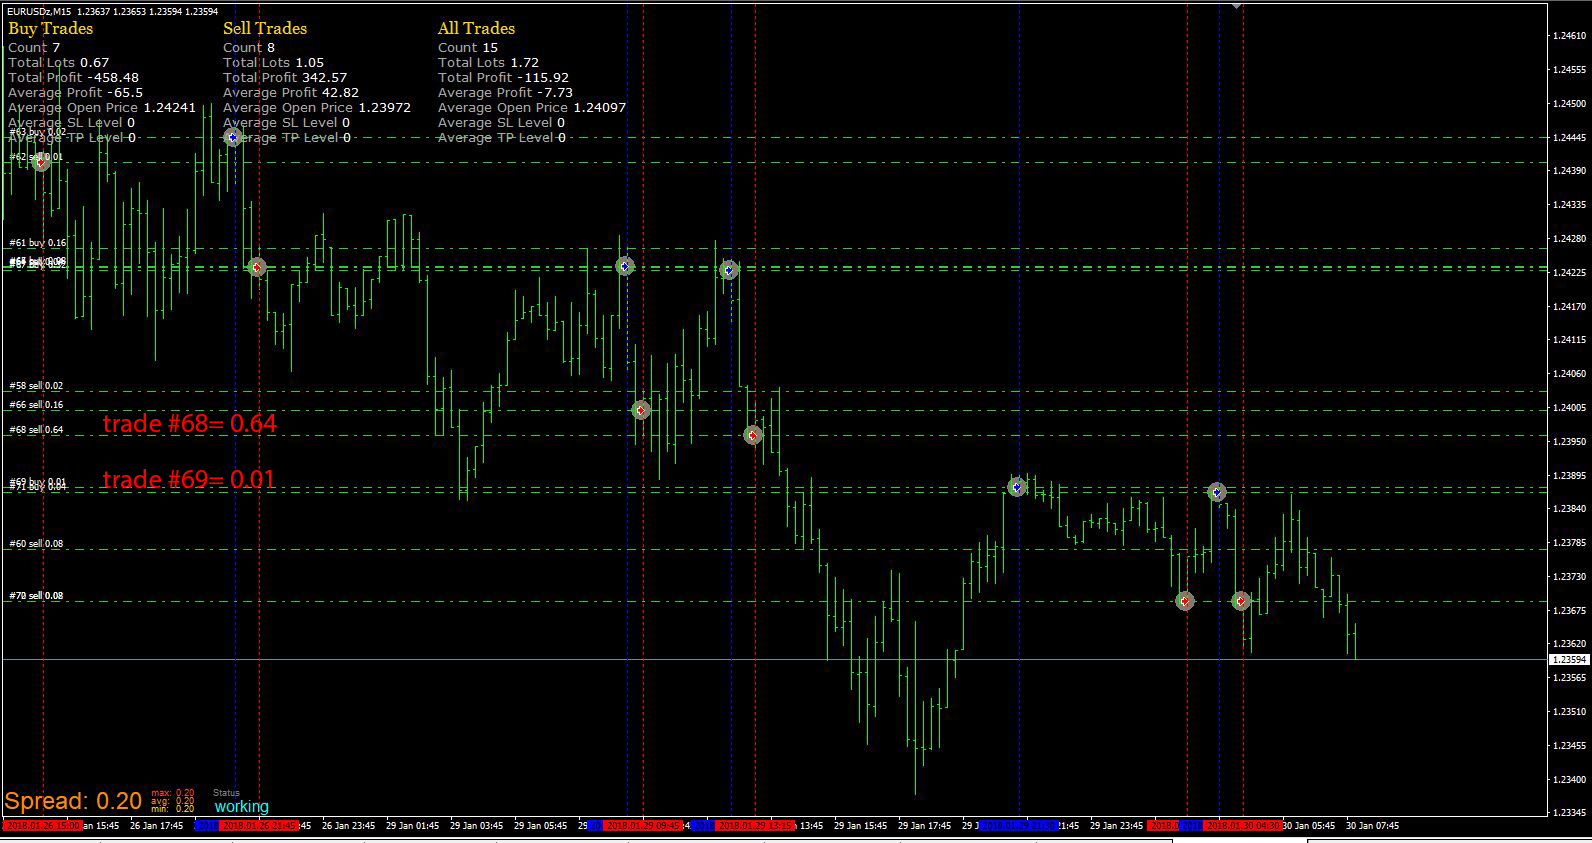Click the '30 Jan 07:45' time axis label

[x=1372, y=826]
